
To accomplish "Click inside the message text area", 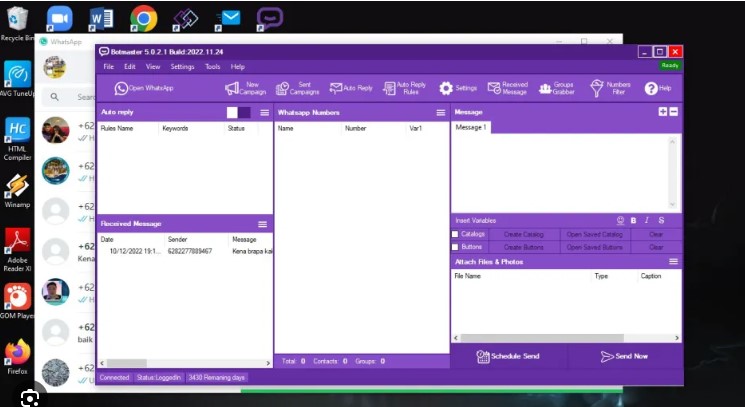I will pos(560,173).
